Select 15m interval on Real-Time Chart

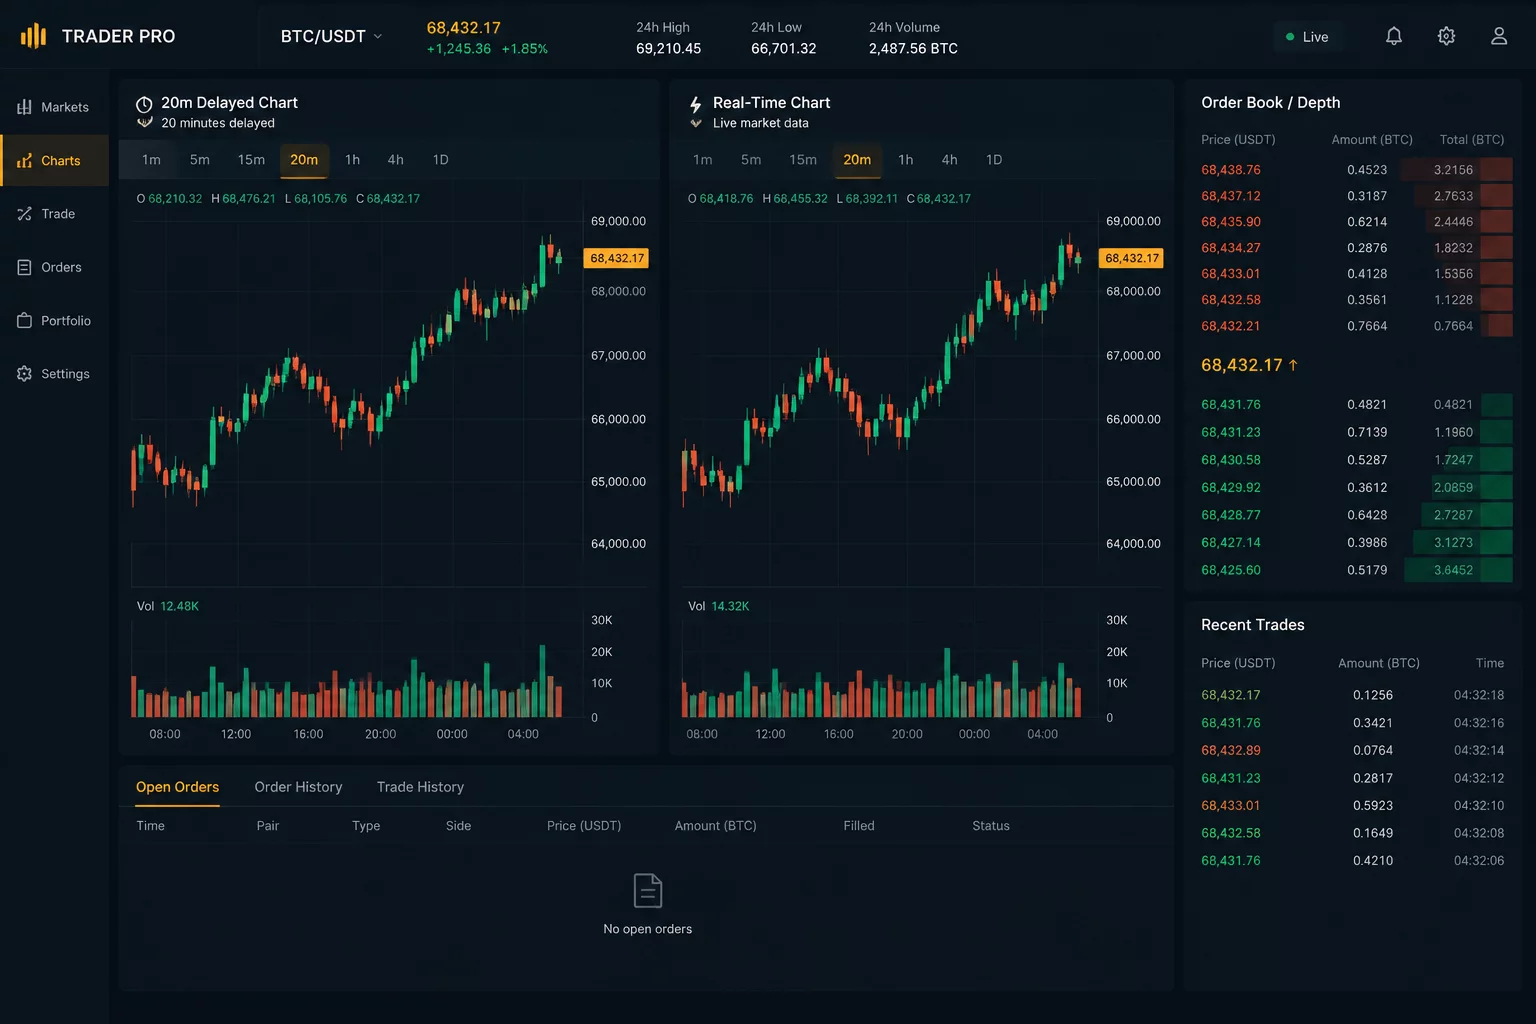[803, 160]
